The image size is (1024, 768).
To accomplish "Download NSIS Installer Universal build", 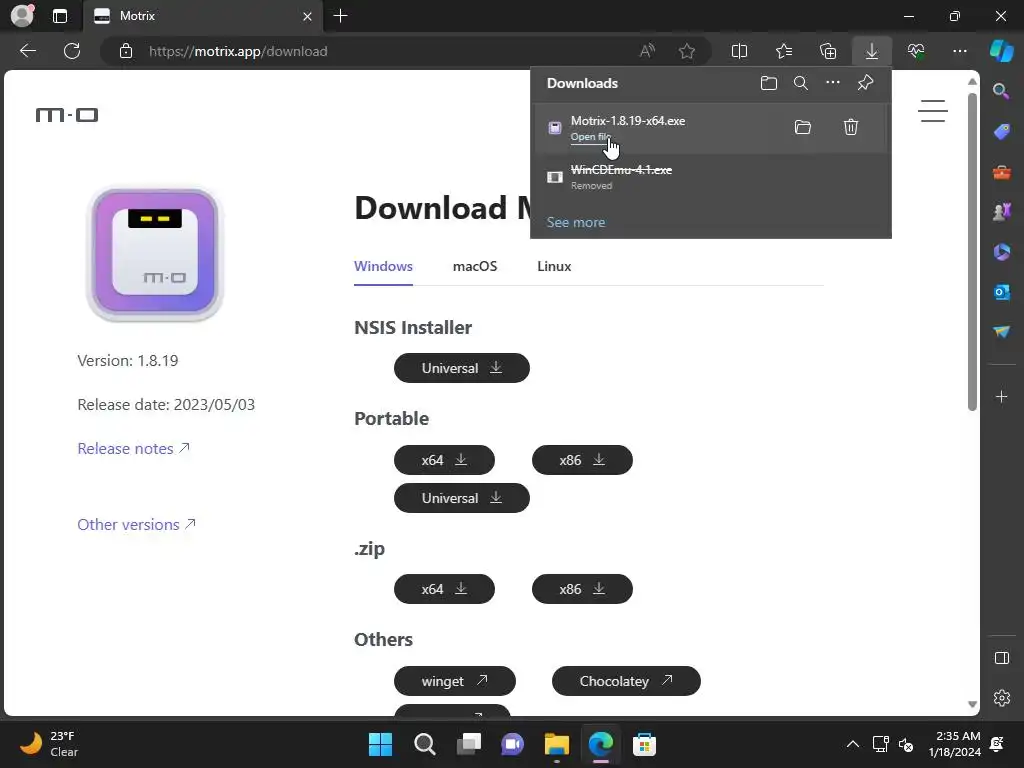I will [x=462, y=368].
